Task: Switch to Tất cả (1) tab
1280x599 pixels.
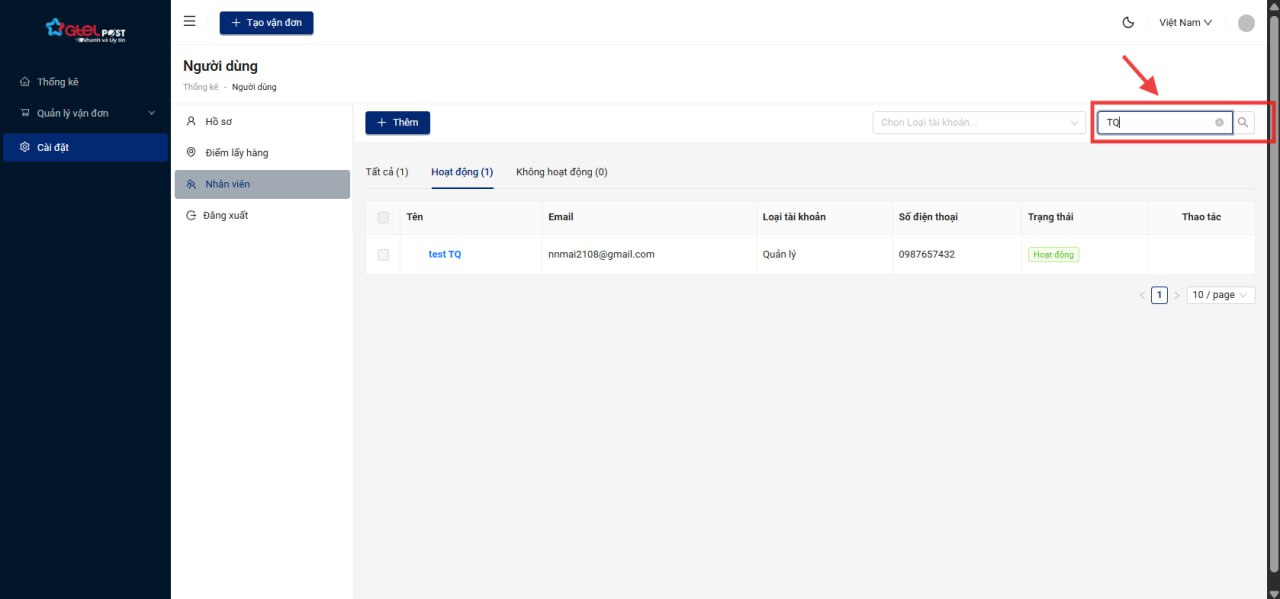Action: click(x=387, y=172)
